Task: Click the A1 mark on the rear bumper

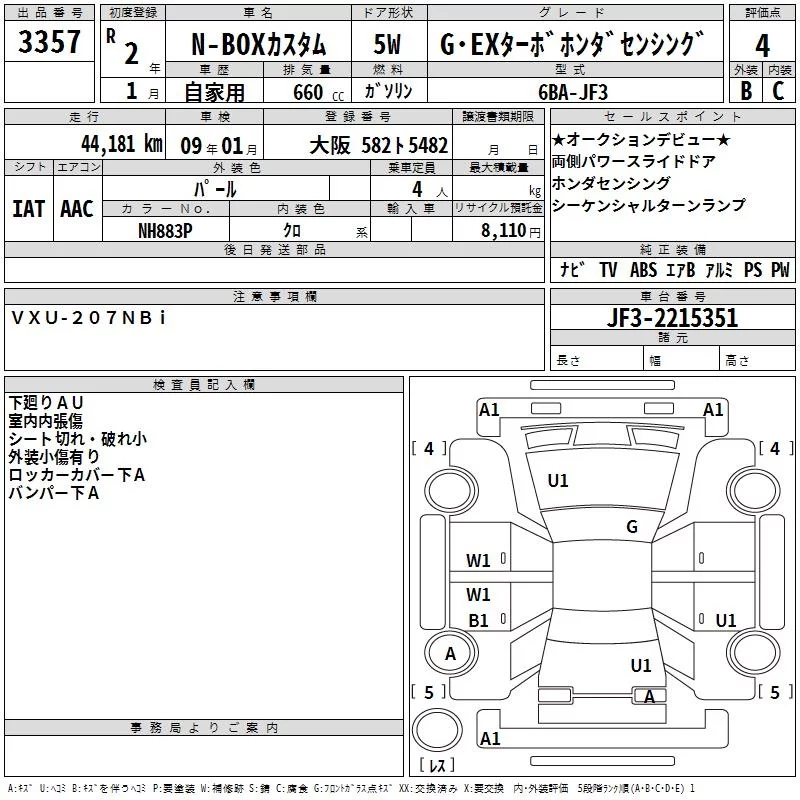Action: coord(490,738)
